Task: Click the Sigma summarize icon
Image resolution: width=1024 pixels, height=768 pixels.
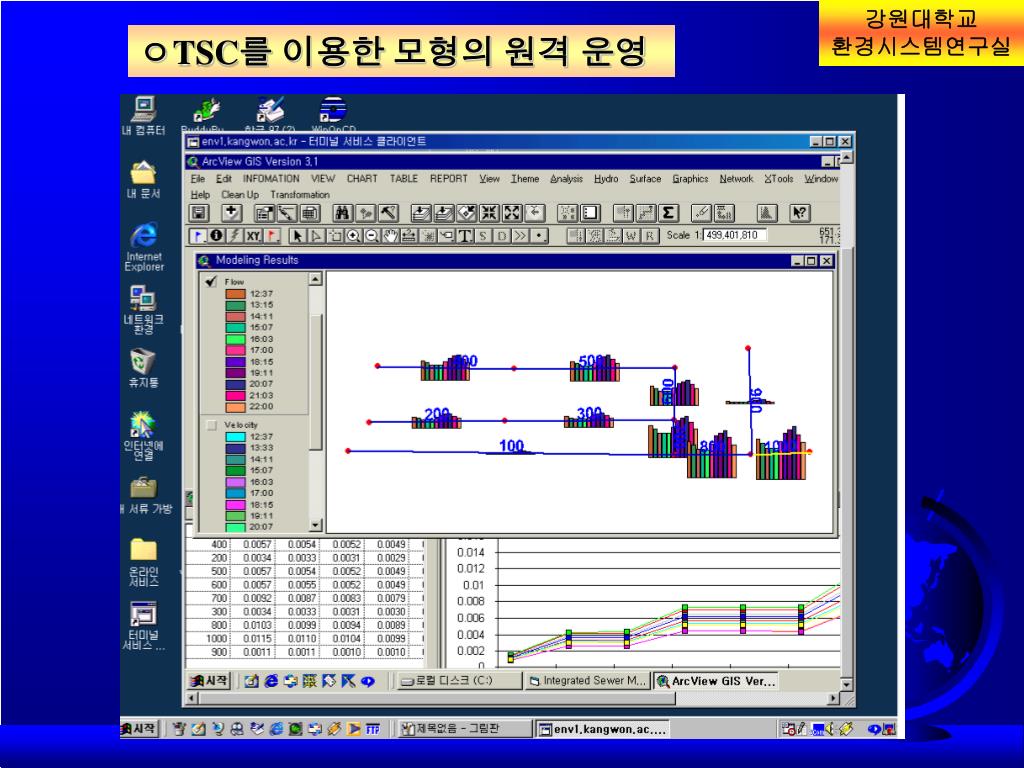Action: 668,213
